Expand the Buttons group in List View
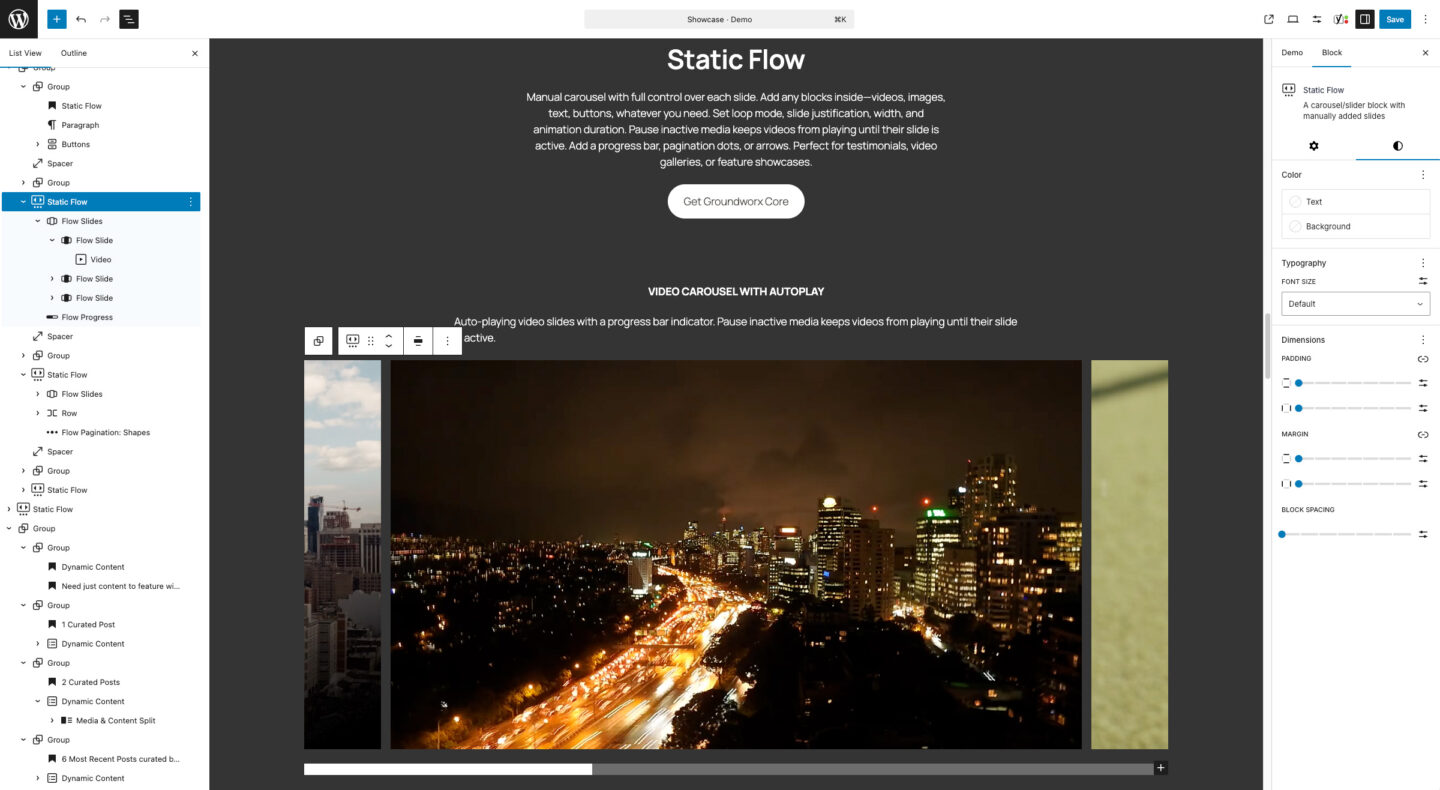 (x=39, y=144)
